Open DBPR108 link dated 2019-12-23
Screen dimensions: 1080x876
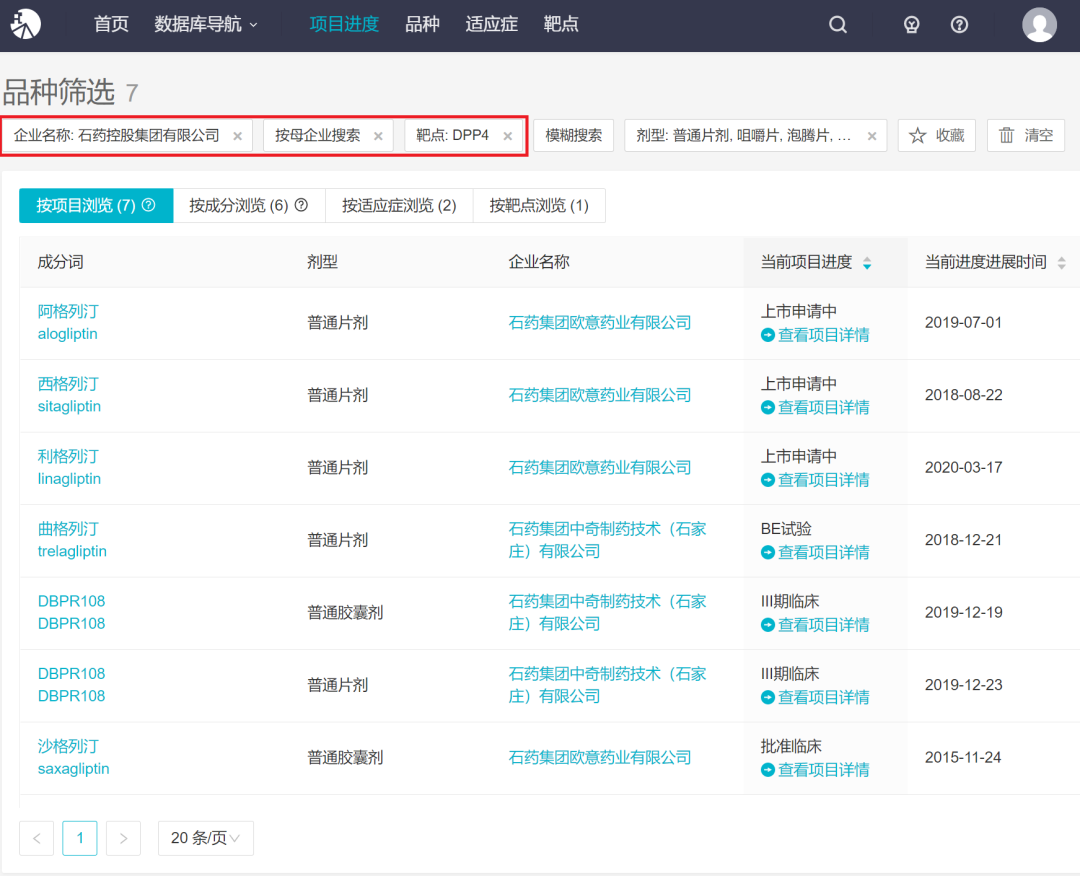(72, 685)
